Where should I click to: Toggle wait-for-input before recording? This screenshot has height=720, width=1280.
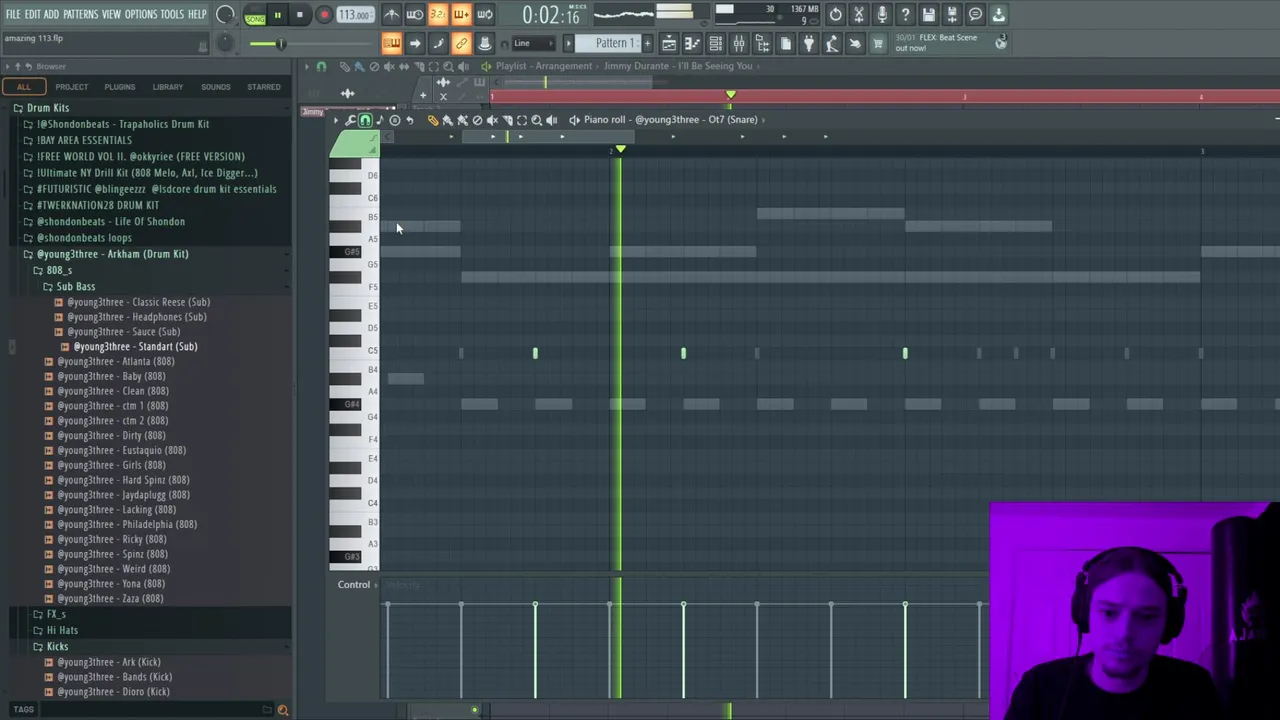[x=414, y=15]
